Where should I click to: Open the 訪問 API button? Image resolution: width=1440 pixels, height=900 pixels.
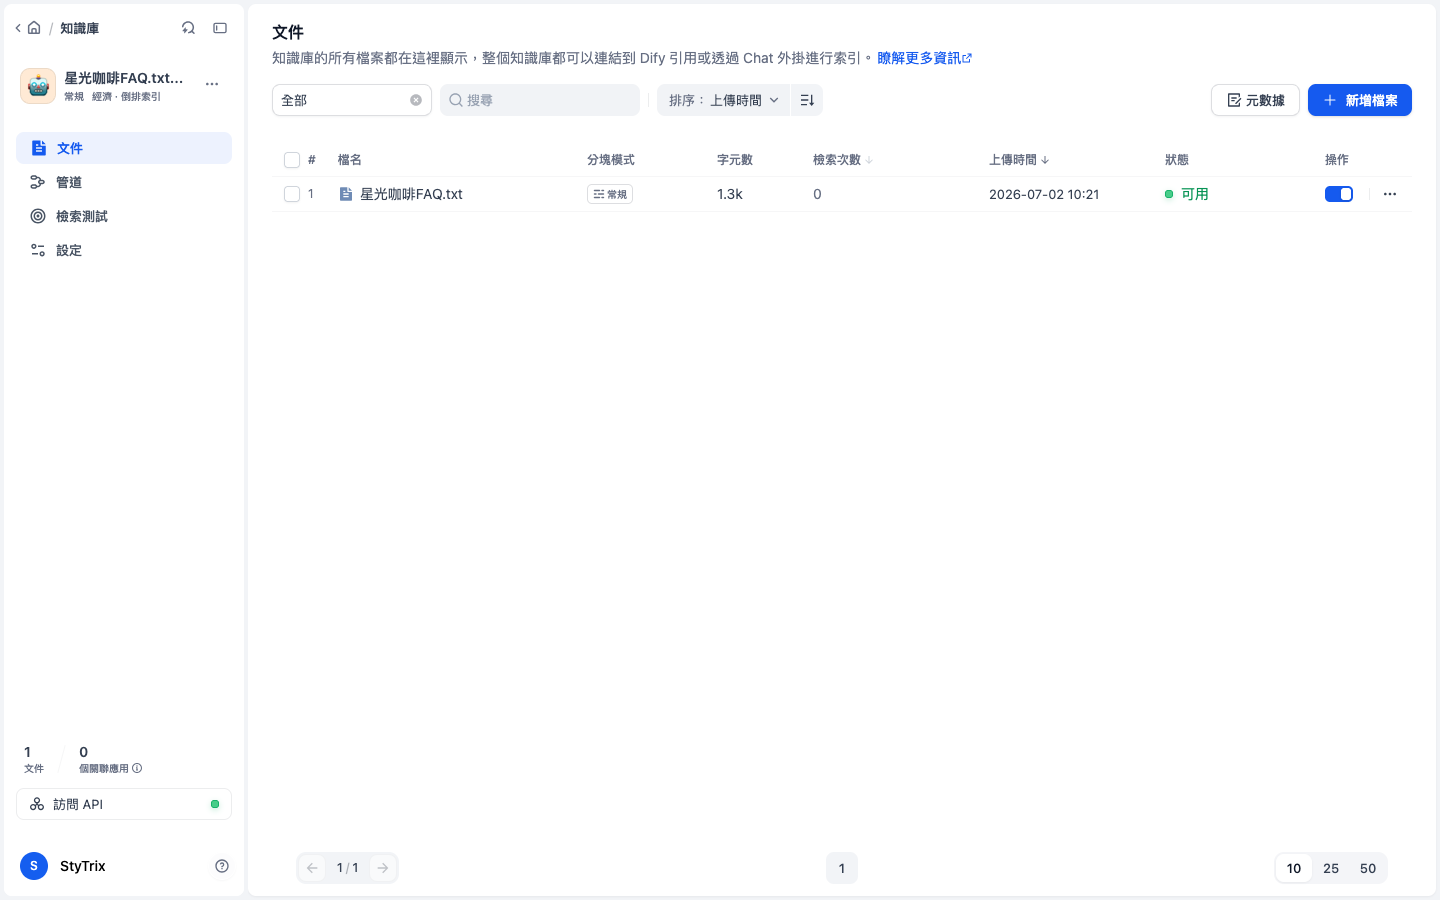(124, 804)
